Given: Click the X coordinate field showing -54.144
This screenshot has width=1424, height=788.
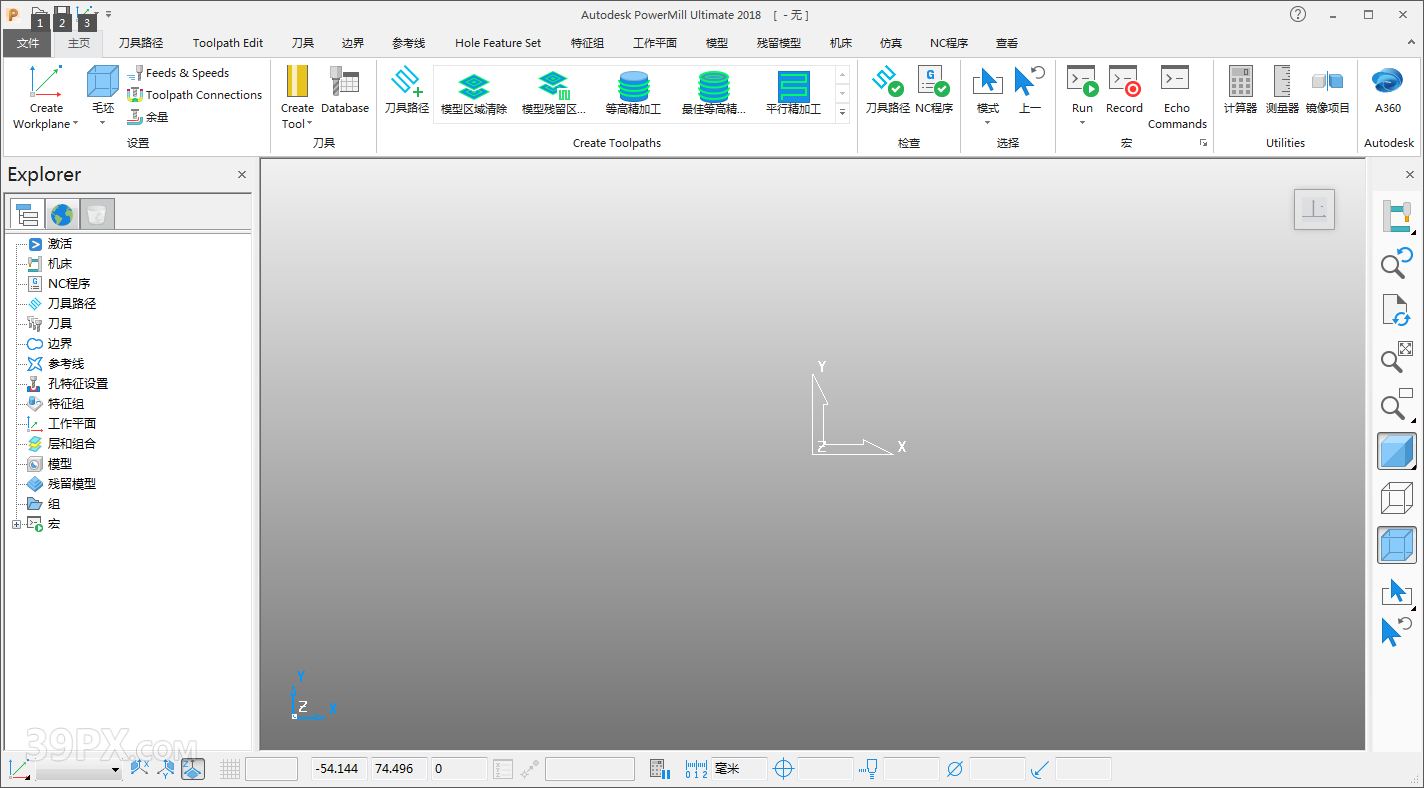Looking at the screenshot, I should (x=339, y=769).
